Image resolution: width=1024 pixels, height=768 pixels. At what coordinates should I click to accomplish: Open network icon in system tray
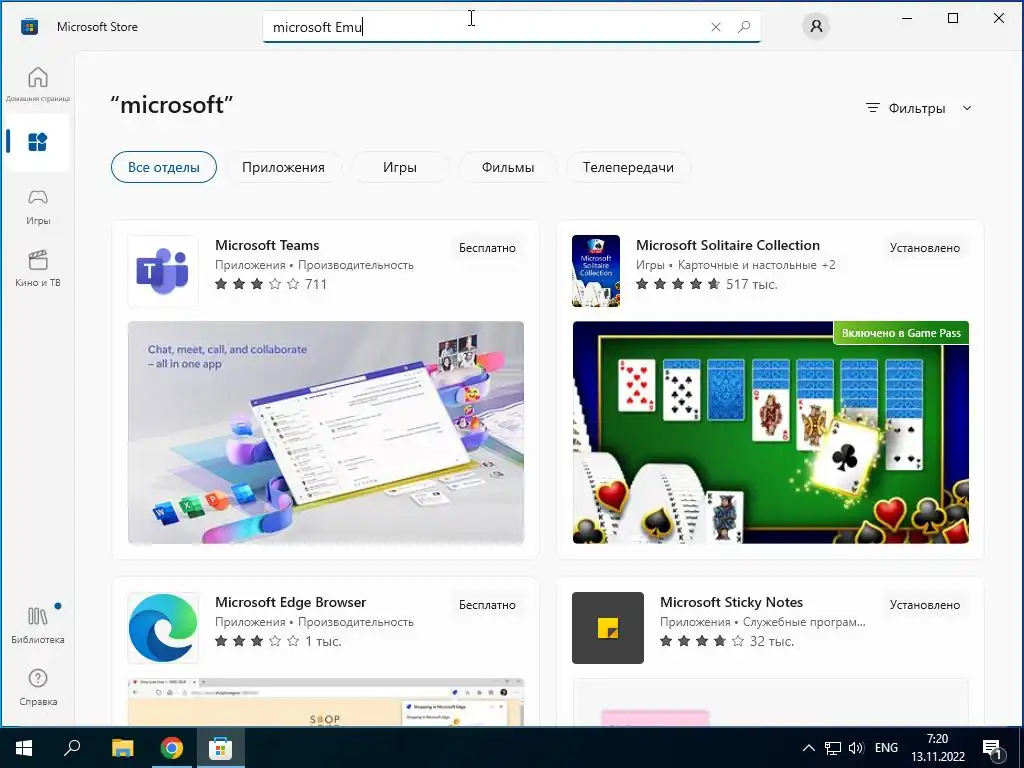pos(833,748)
